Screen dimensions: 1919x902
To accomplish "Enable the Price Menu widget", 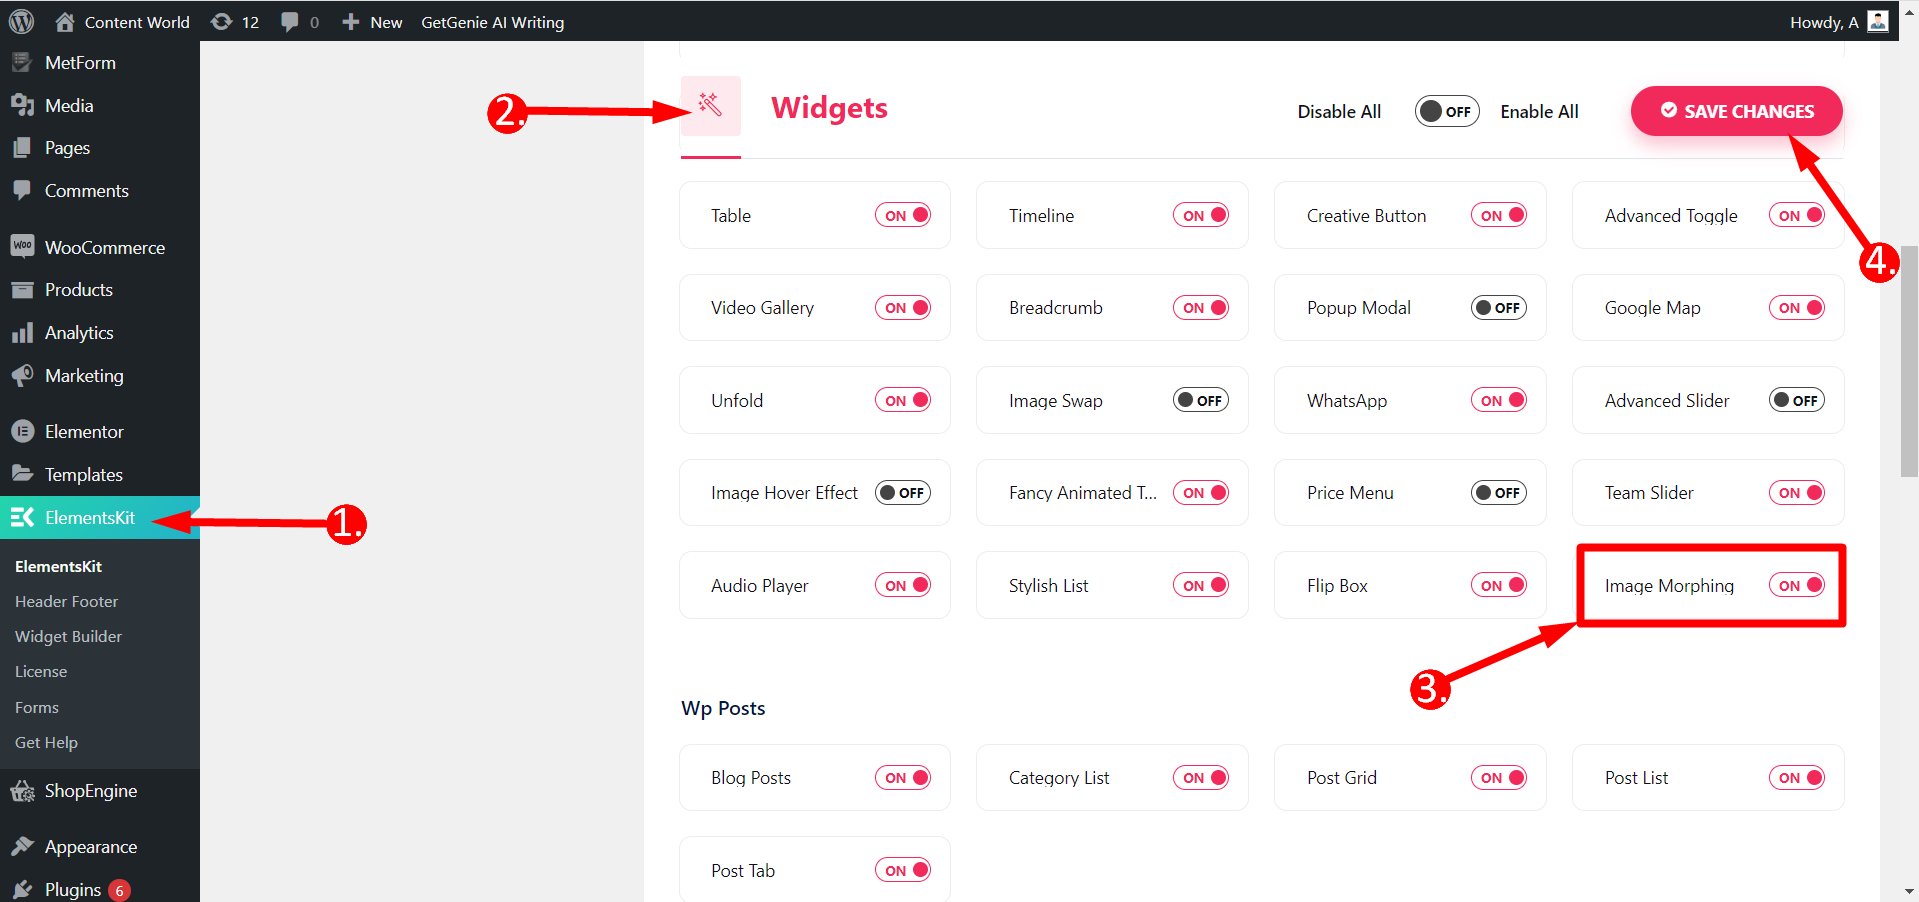I will 1499,492.
